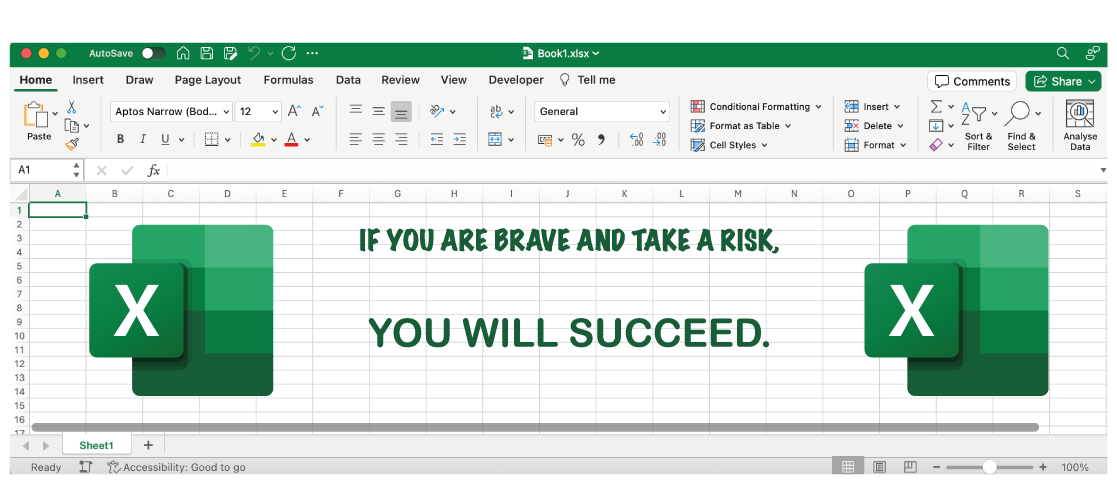
Task: Click the green Share button
Action: [x=1063, y=81]
